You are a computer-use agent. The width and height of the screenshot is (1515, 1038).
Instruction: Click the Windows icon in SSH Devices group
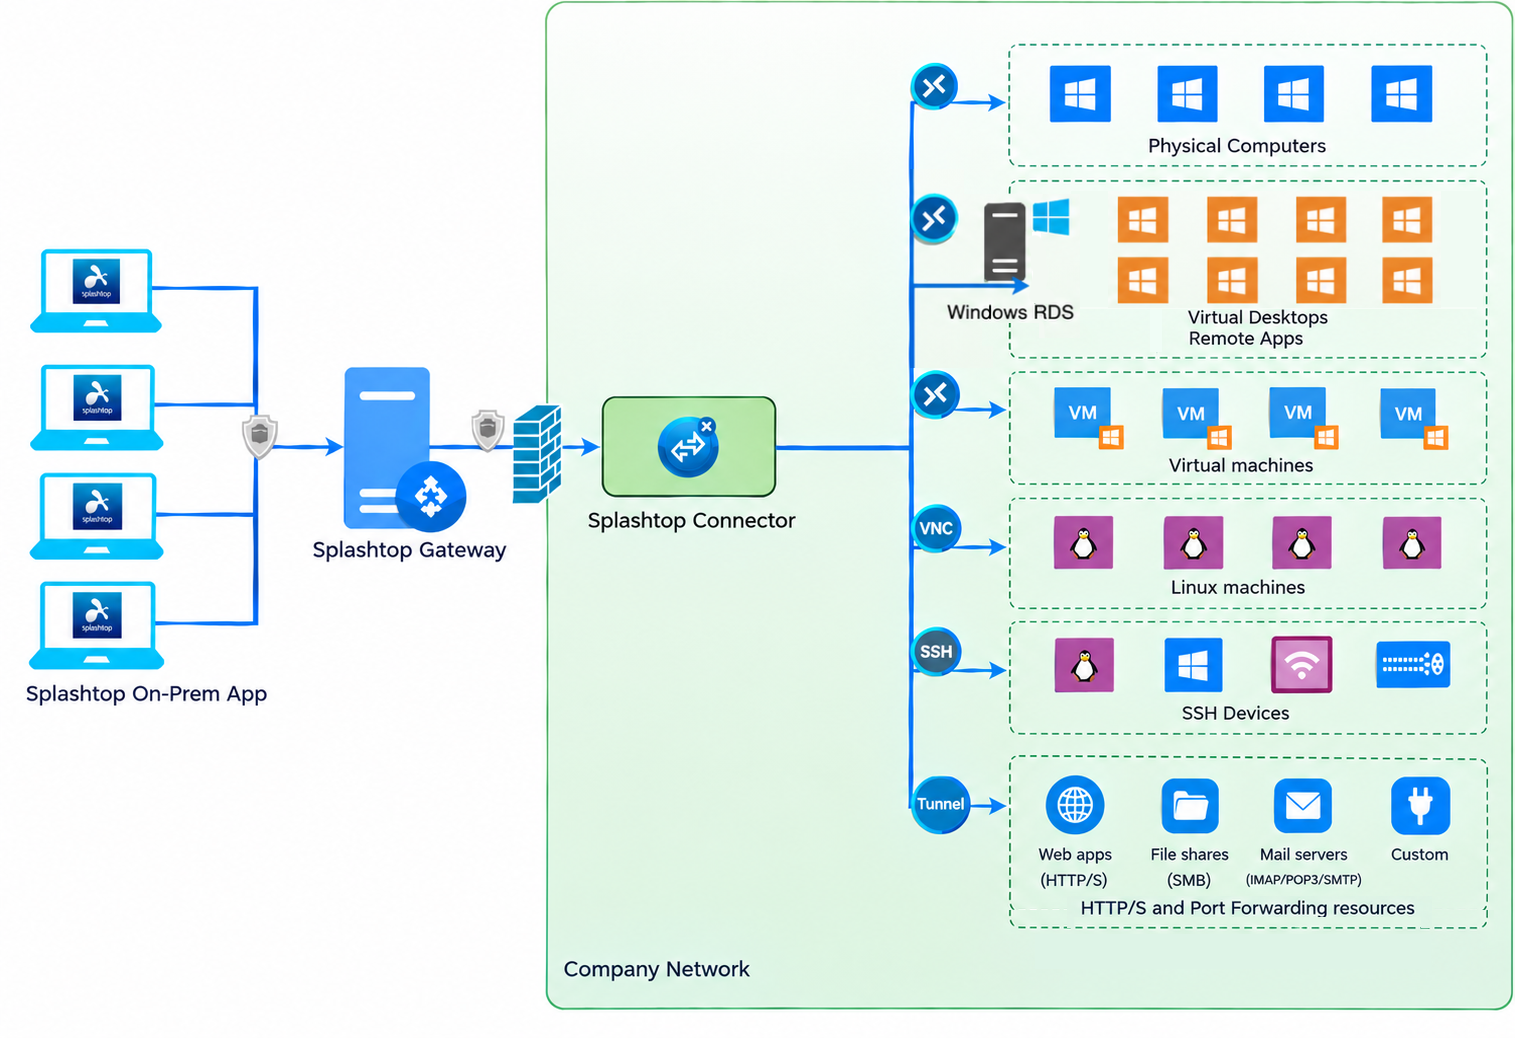(x=1193, y=665)
